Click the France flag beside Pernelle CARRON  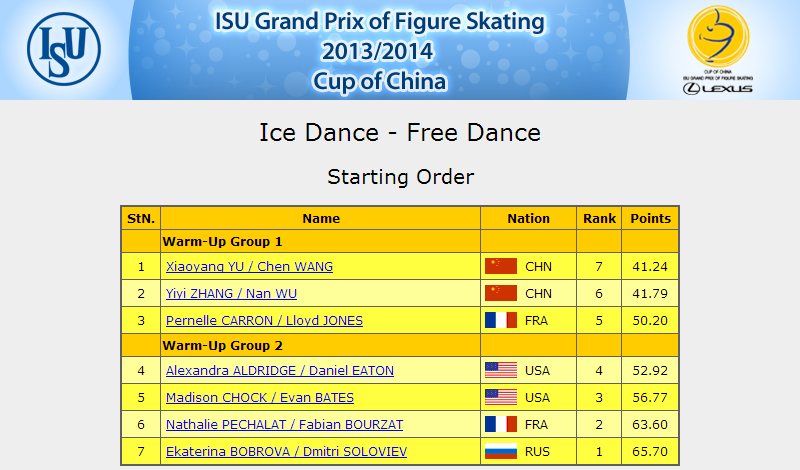point(501,320)
